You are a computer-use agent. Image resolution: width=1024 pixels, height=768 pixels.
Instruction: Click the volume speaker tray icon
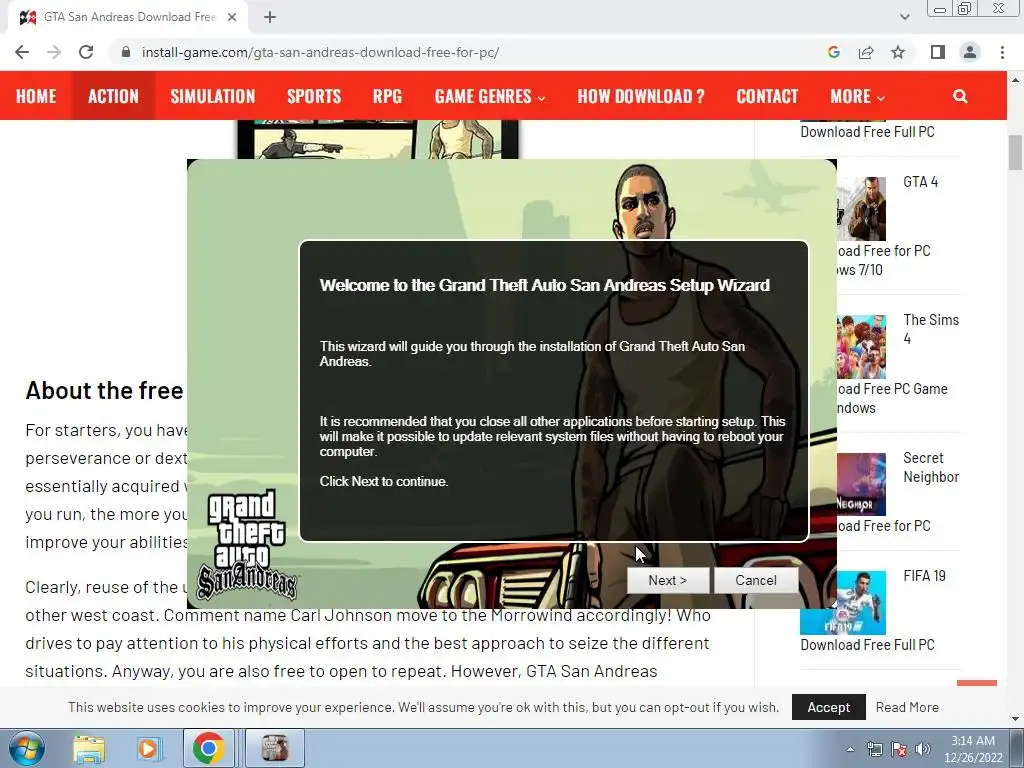(923, 749)
